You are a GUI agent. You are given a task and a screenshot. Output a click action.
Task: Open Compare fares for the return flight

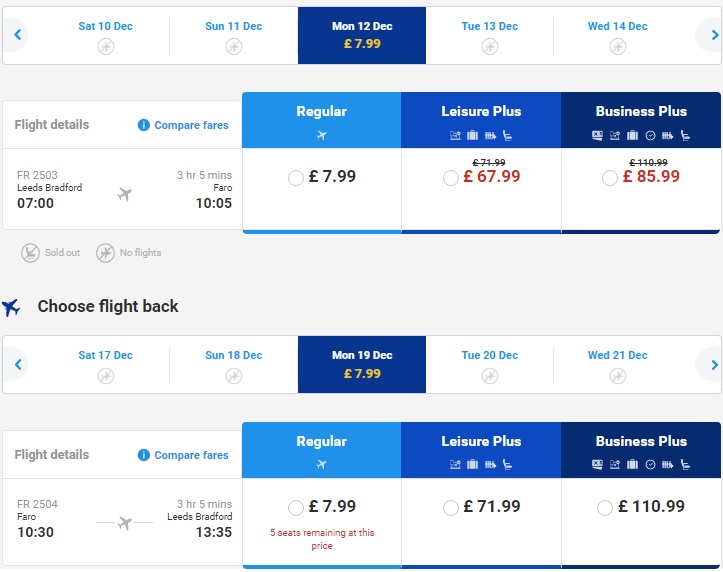point(191,455)
